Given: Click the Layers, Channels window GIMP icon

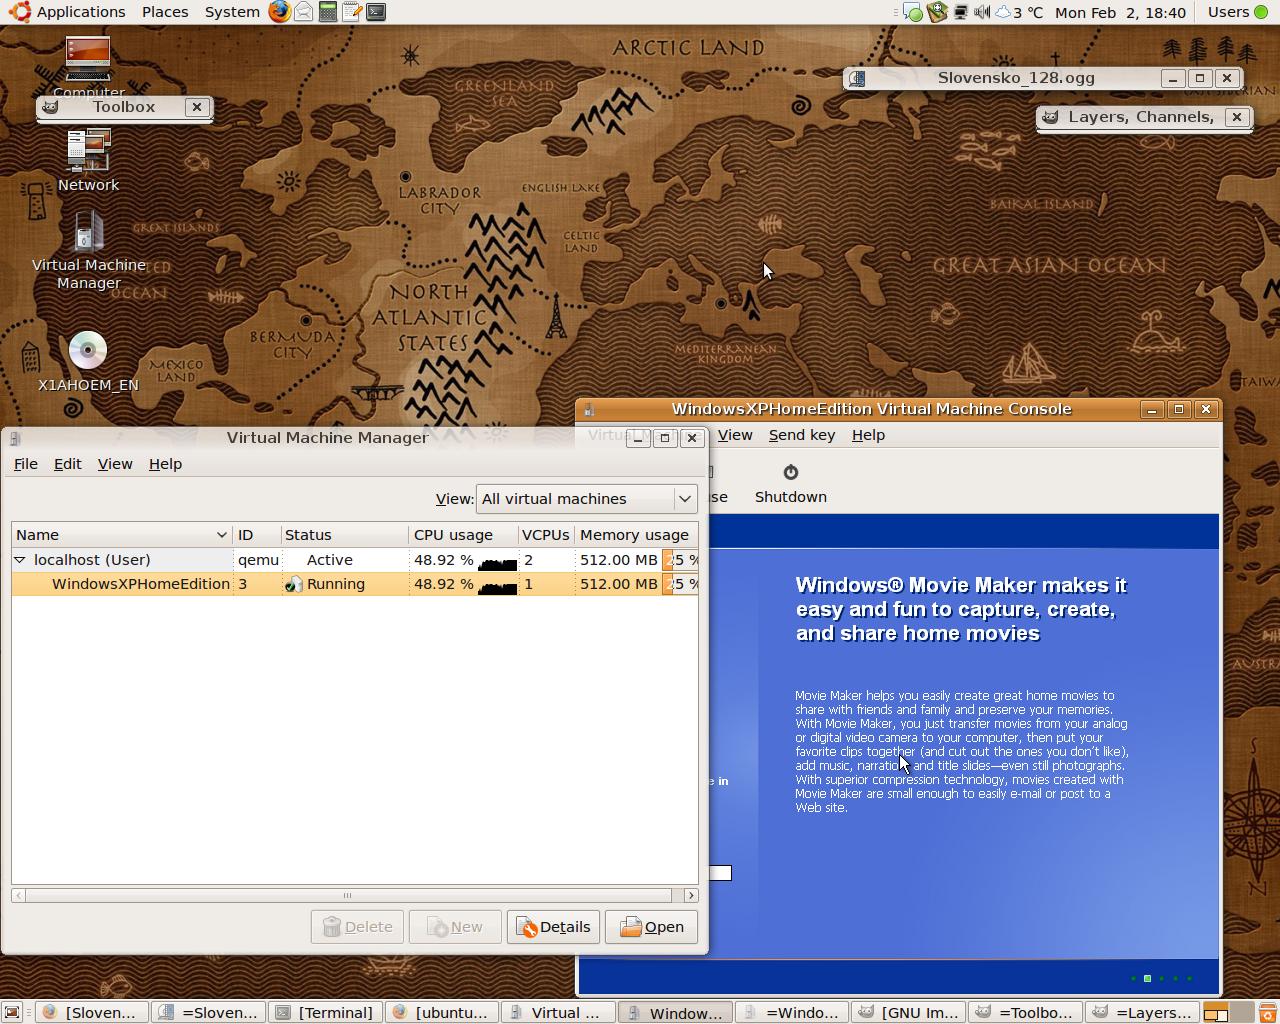Looking at the screenshot, I should click(1049, 117).
